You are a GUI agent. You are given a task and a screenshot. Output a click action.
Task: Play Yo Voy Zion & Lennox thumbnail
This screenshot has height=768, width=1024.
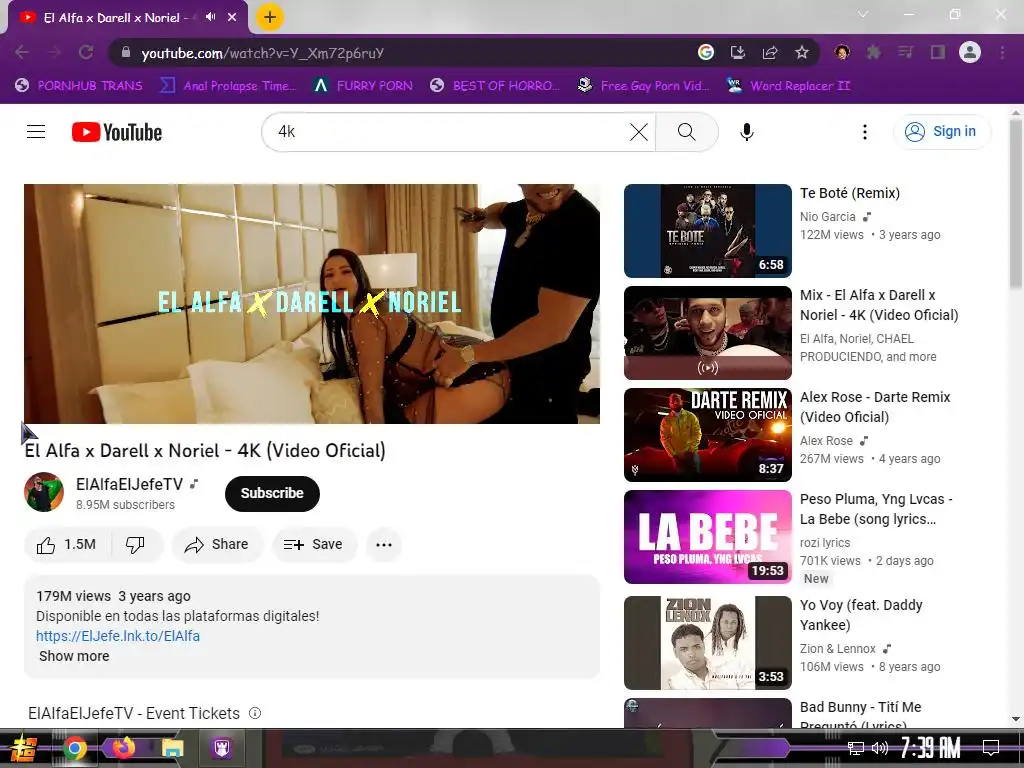[x=707, y=643]
